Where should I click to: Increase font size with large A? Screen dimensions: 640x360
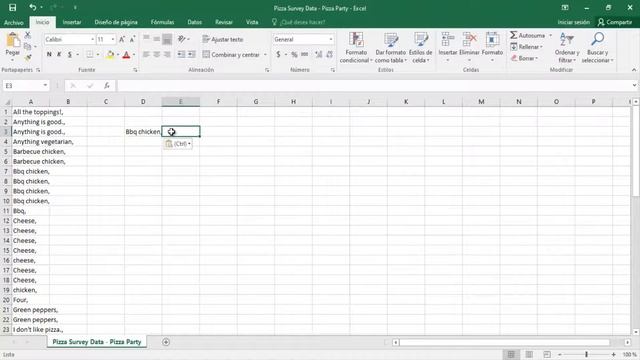[x=122, y=39]
